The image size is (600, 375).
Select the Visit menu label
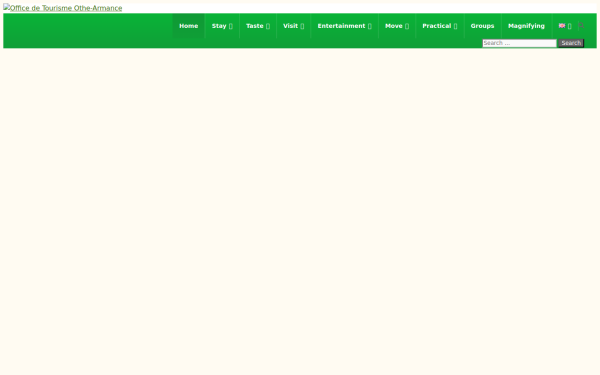coord(290,26)
